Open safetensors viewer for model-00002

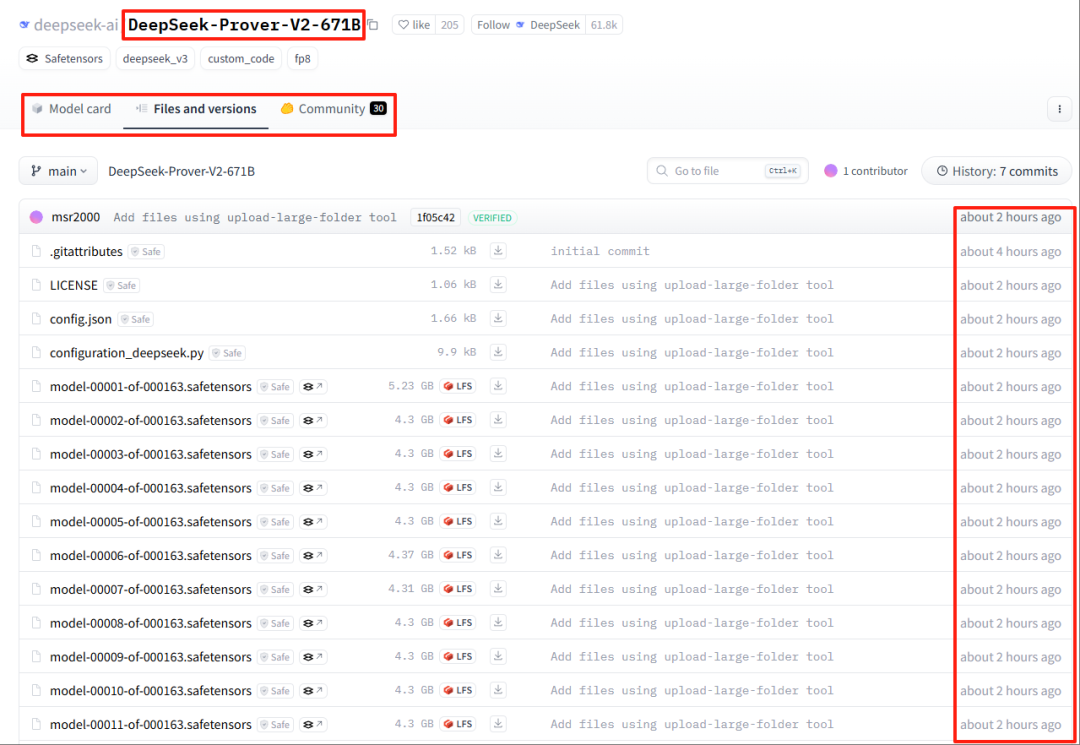(313, 420)
